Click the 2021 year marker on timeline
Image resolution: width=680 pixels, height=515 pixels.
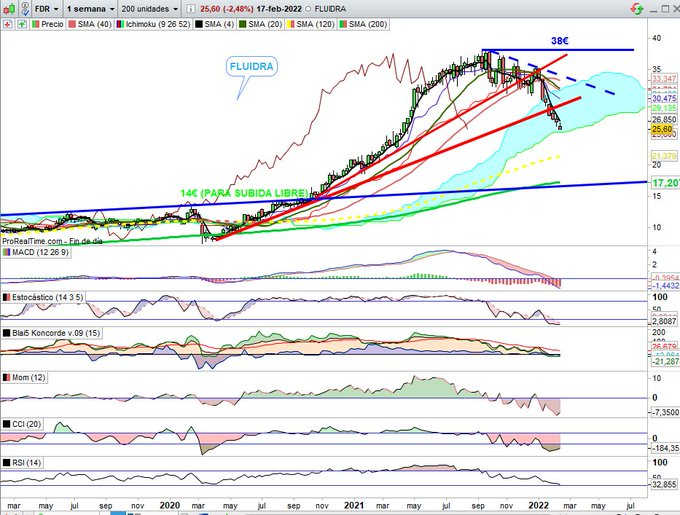[x=354, y=505]
